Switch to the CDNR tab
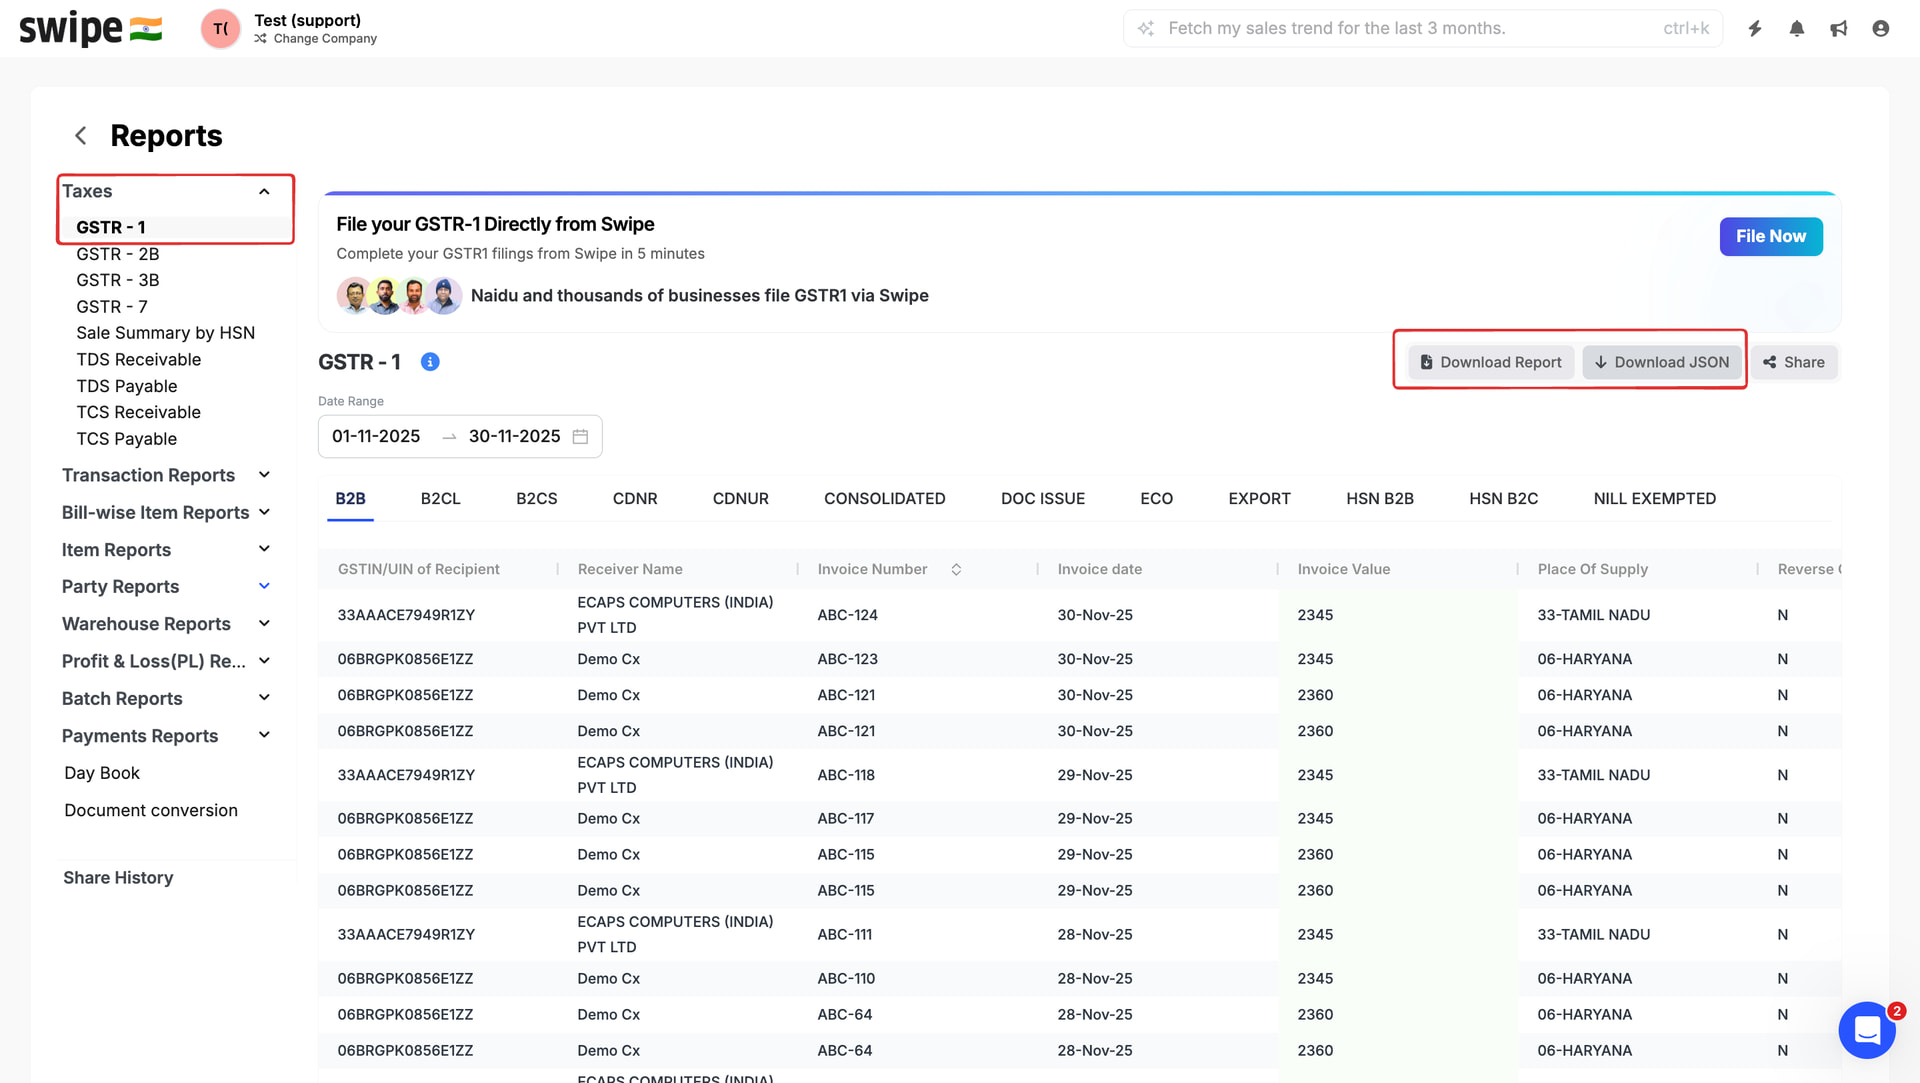This screenshot has width=1920, height=1083. coord(634,498)
